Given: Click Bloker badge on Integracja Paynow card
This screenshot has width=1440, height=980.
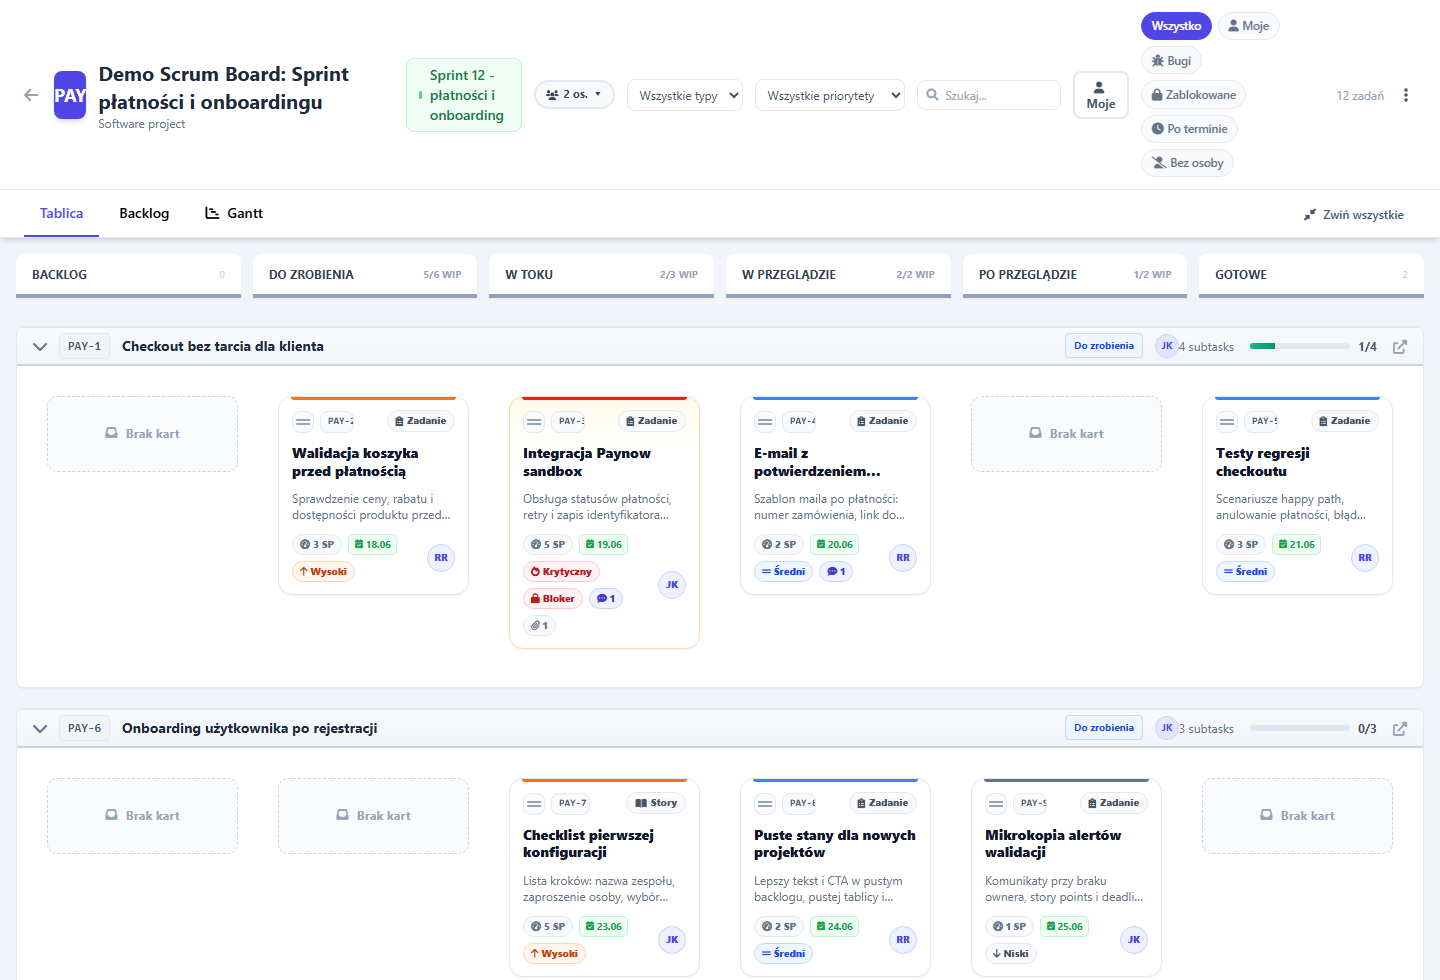Looking at the screenshot, I should coord(553,599).
